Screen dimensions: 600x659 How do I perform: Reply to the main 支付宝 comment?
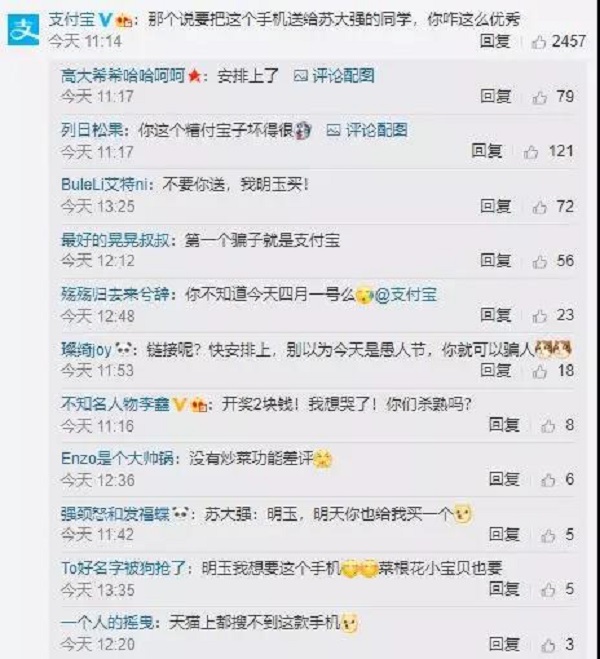pos(495,41)
